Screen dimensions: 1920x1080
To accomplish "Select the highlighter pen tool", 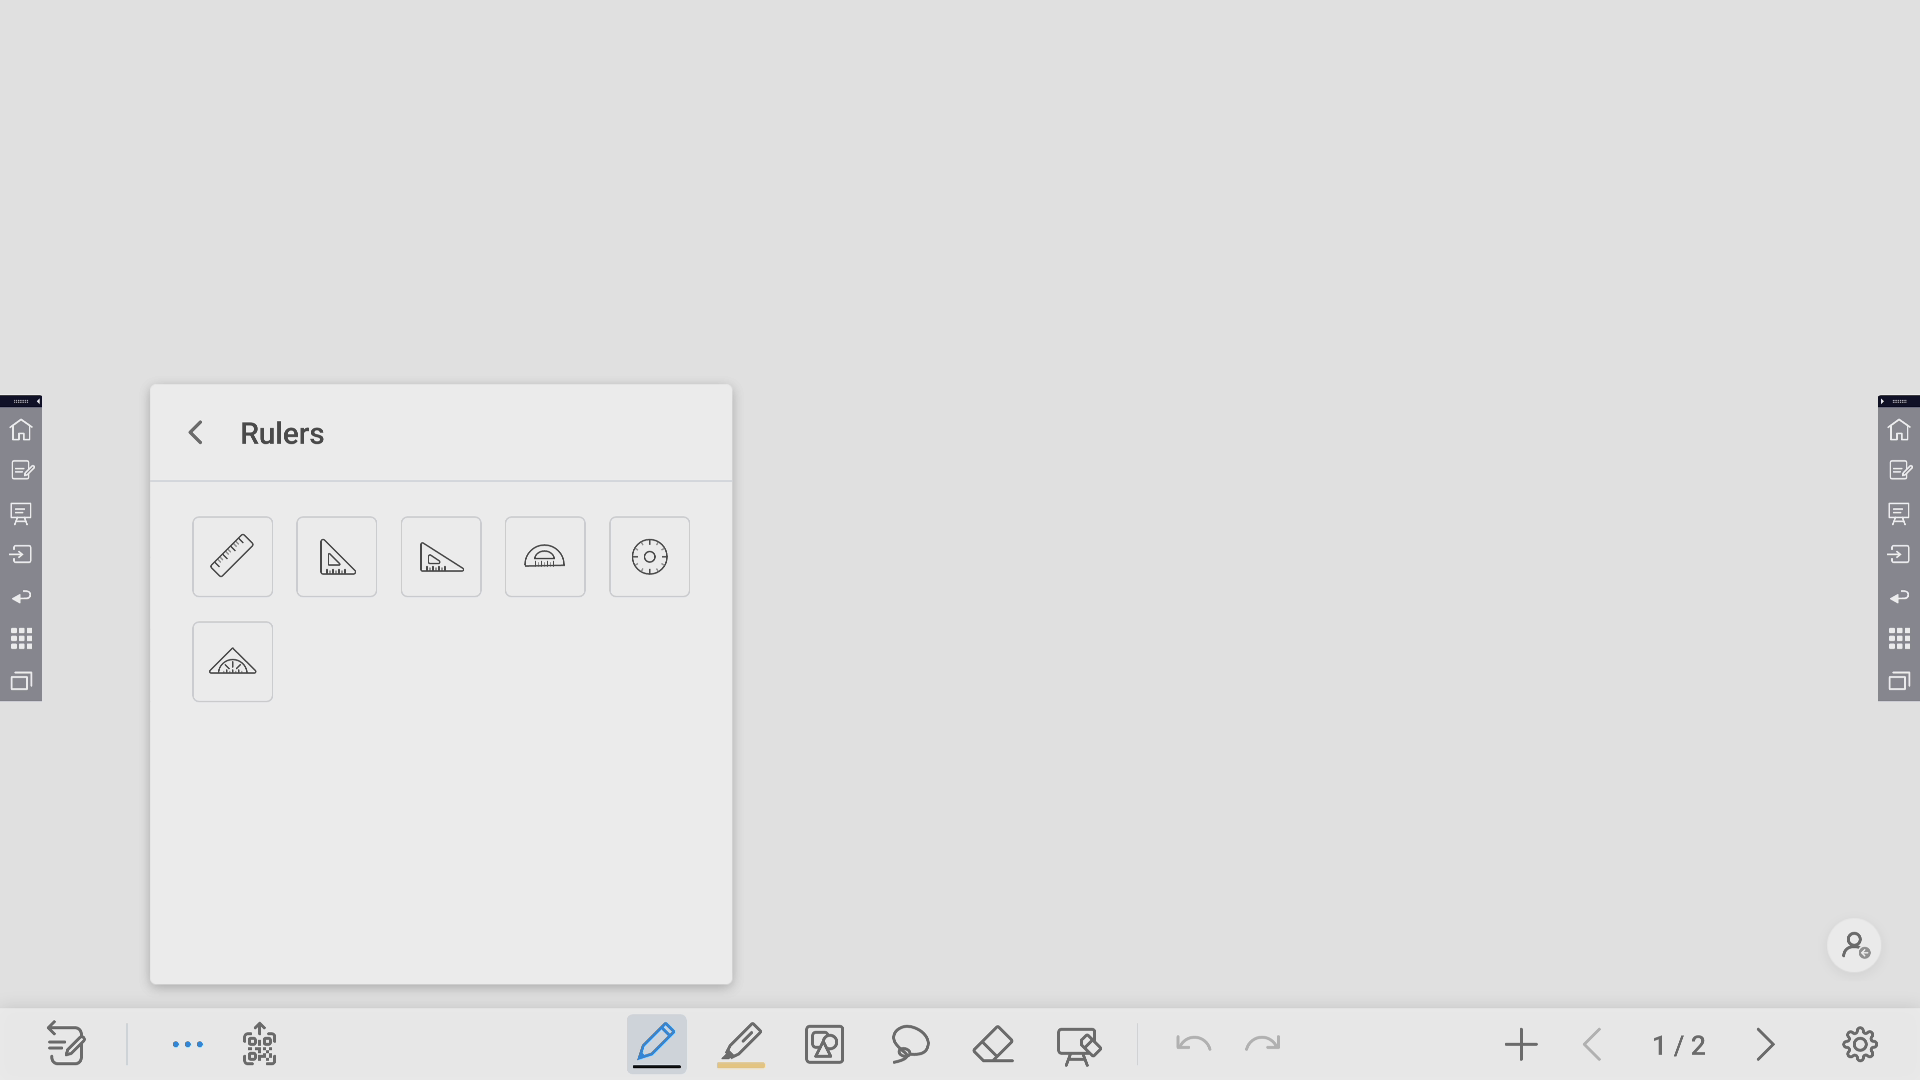I will click(741, 1044).
